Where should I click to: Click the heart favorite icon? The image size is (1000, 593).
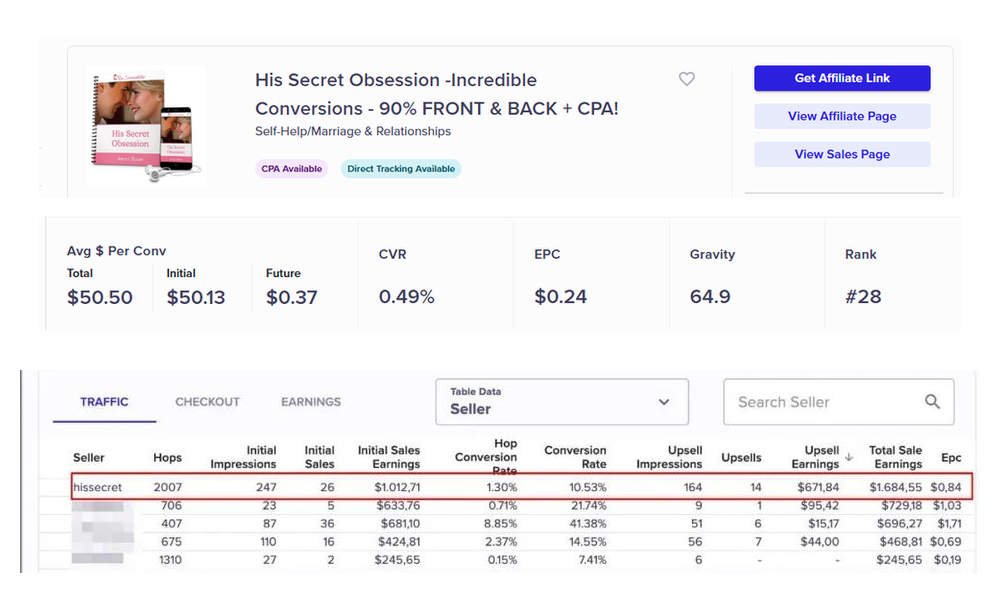[x=686, y=79]
